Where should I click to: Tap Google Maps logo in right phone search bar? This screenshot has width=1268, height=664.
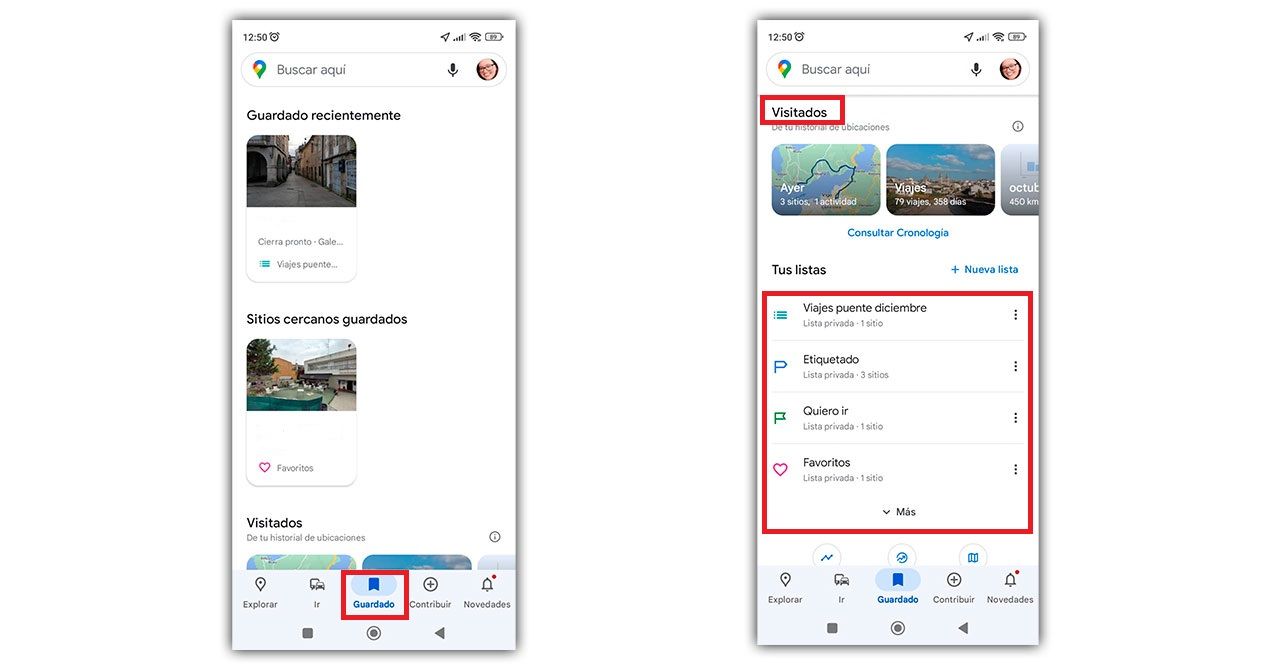(x=784, y=69)
